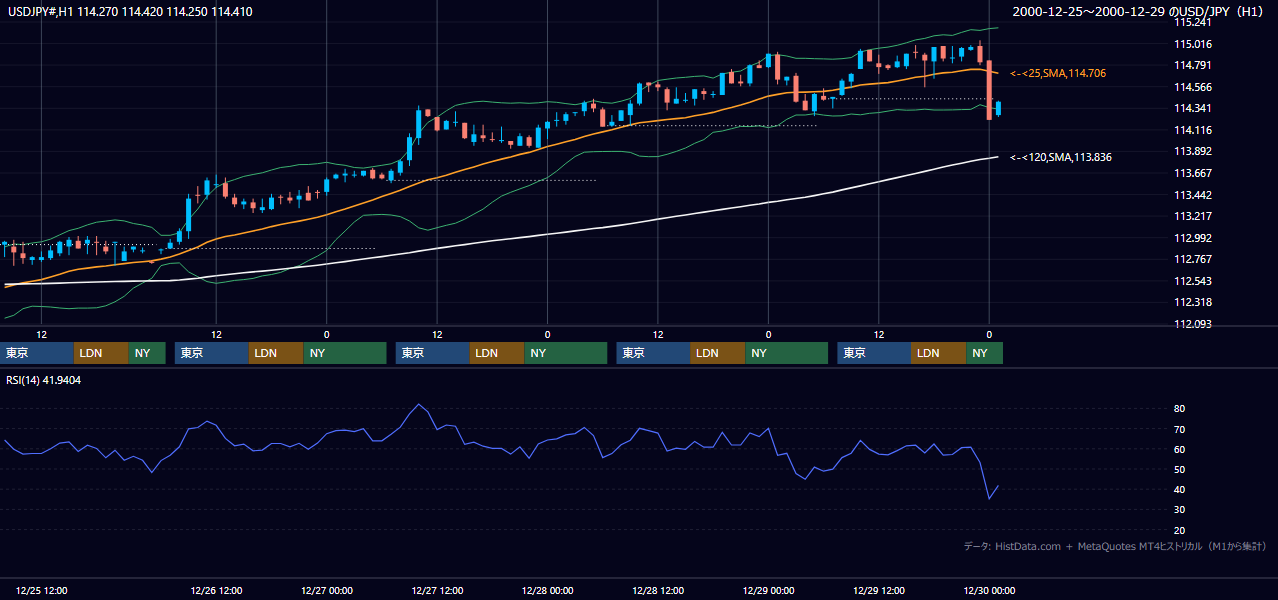Click price axis value 112.093
This screenshot has width=1278, height=600.
[x=1193, y=324]
